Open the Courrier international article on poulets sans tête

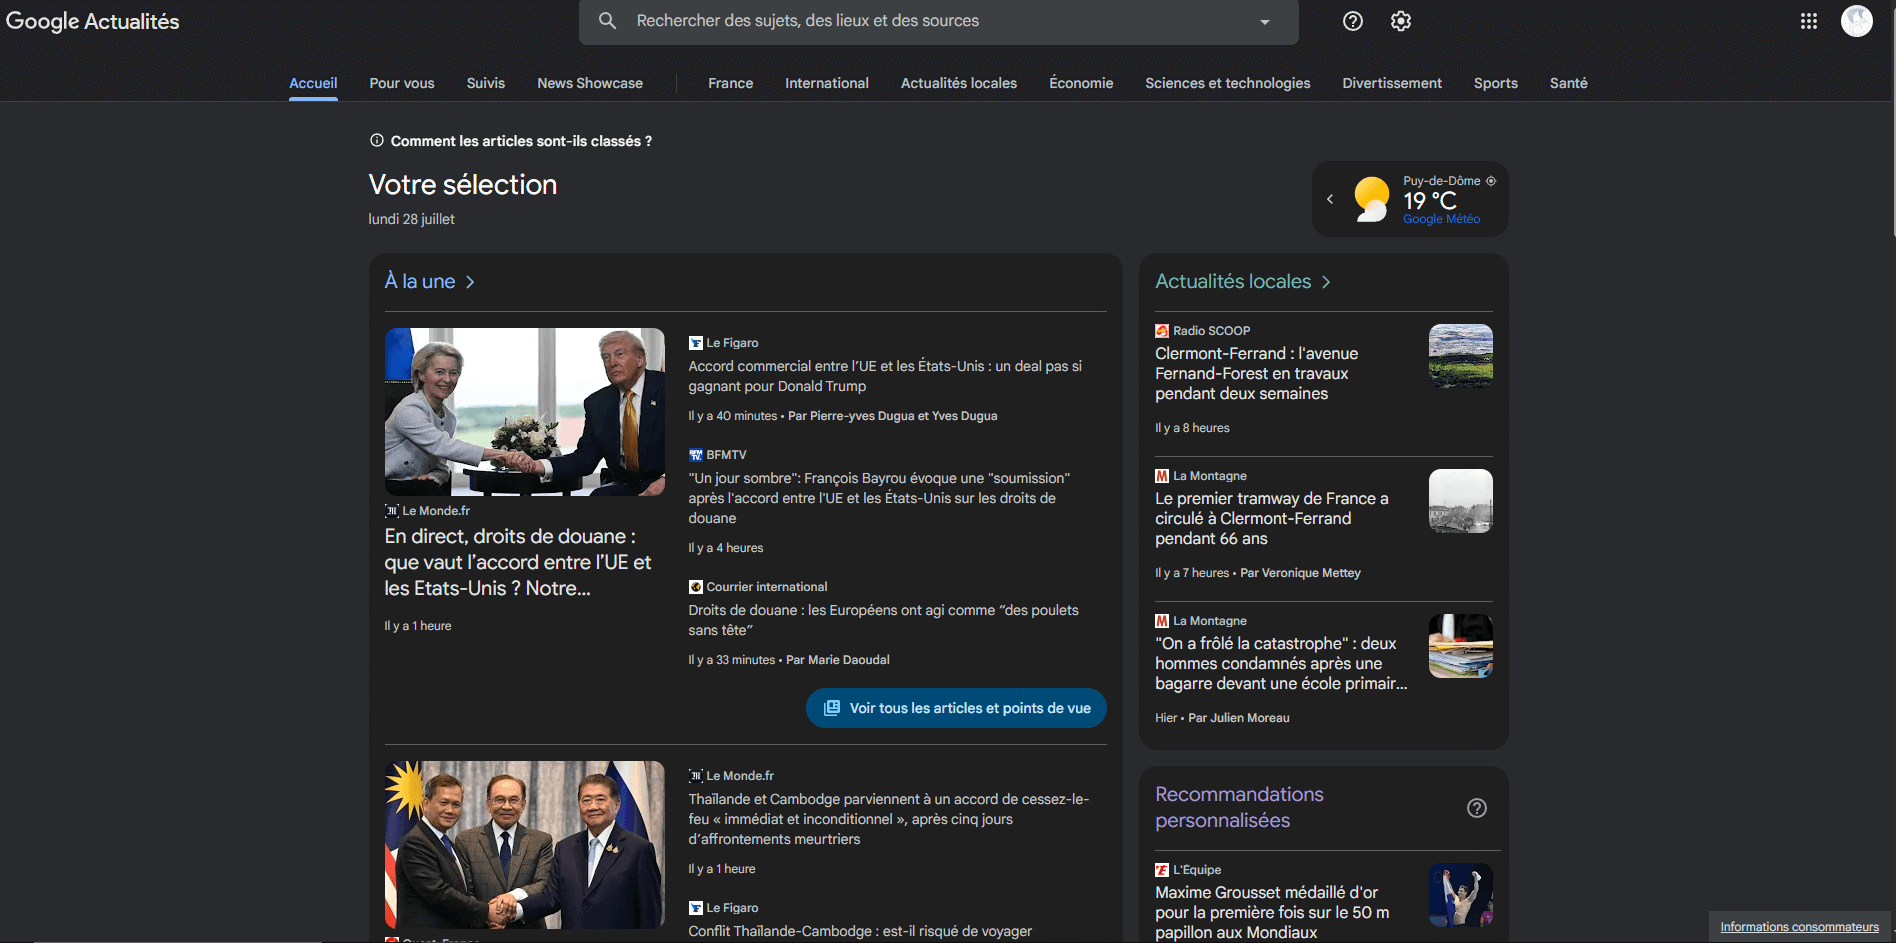click(x=883, y=620)
